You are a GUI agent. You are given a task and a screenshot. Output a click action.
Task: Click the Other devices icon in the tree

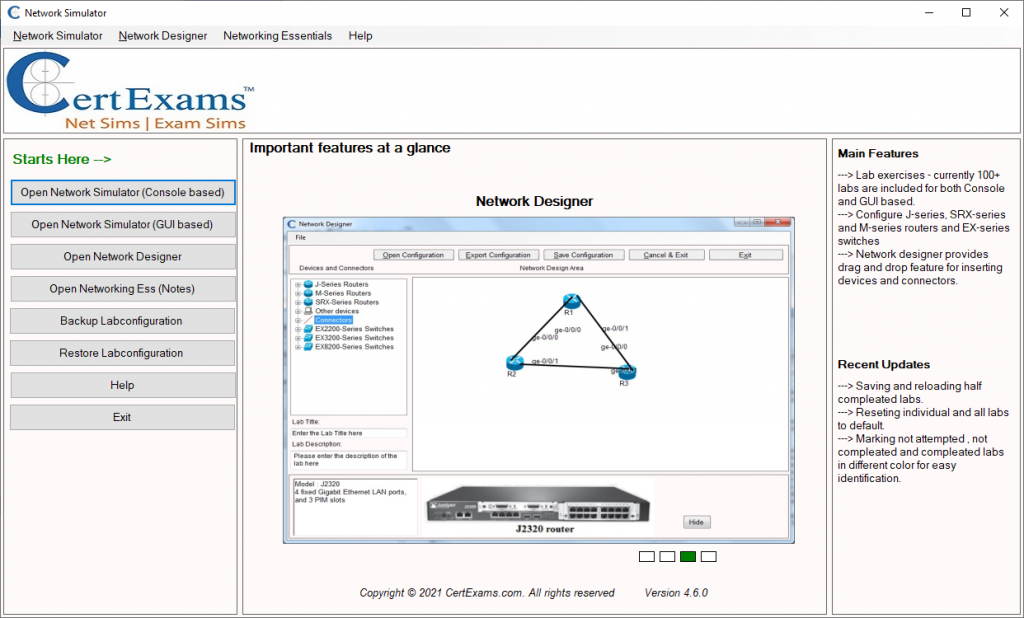point(309,311)
